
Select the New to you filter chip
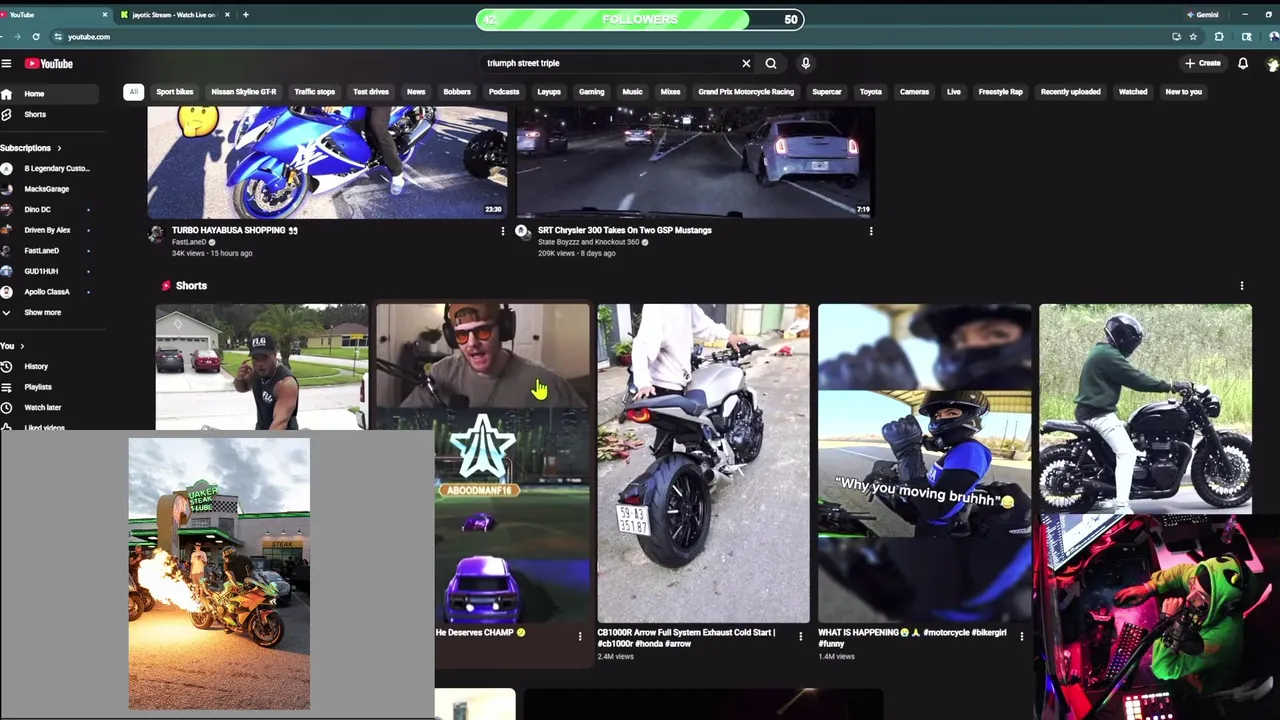1183,91
